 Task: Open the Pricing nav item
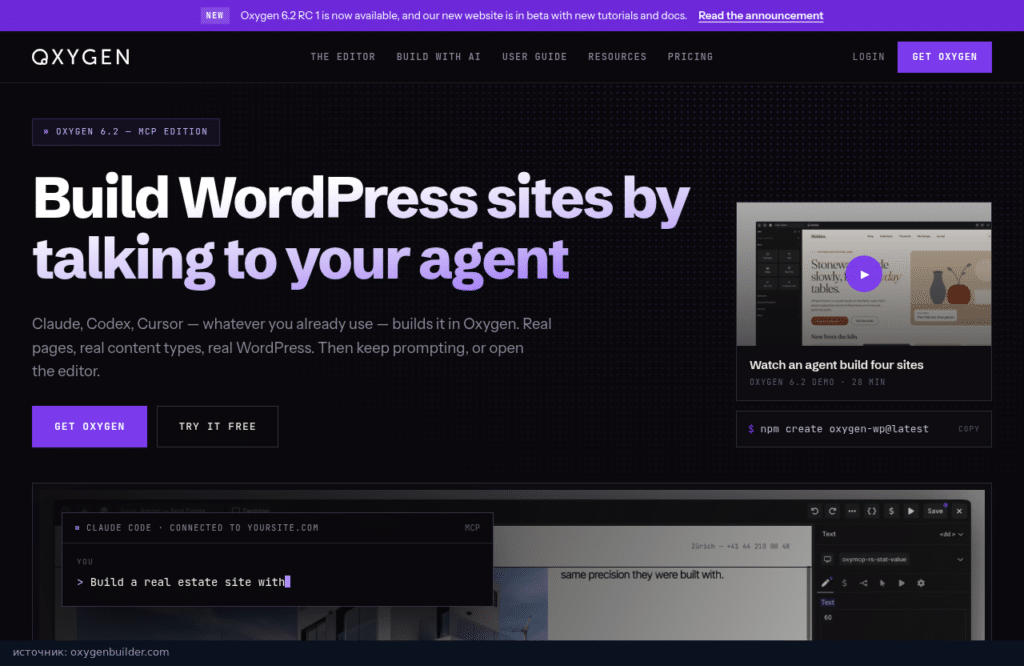click(690, 57)
